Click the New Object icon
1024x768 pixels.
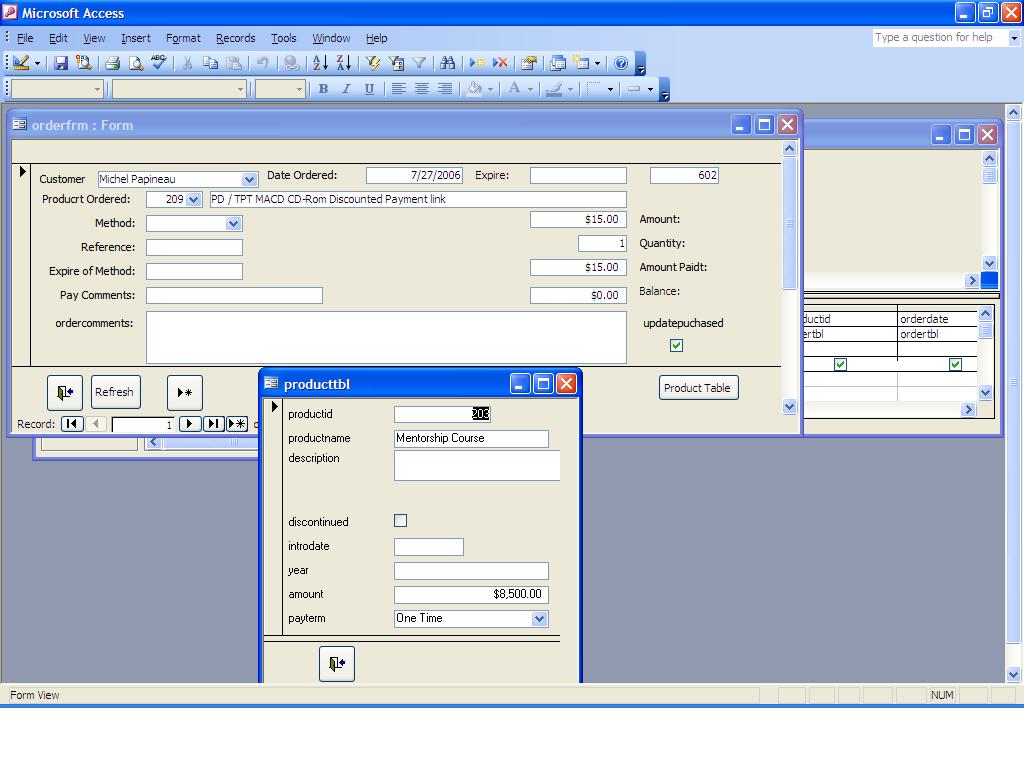click(581, 63)
